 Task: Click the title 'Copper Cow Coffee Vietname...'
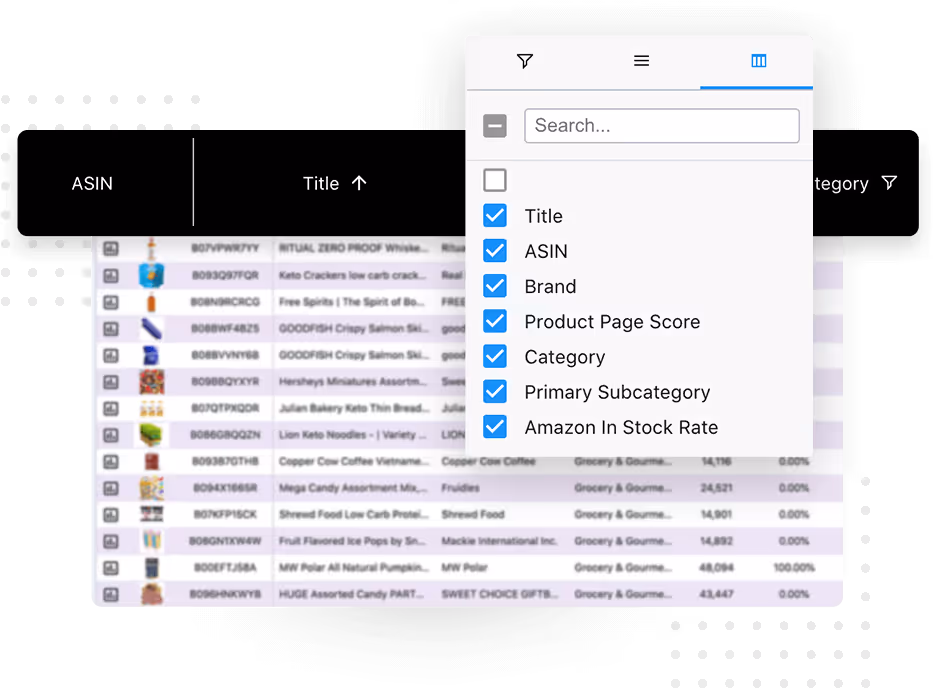point(353,462)
